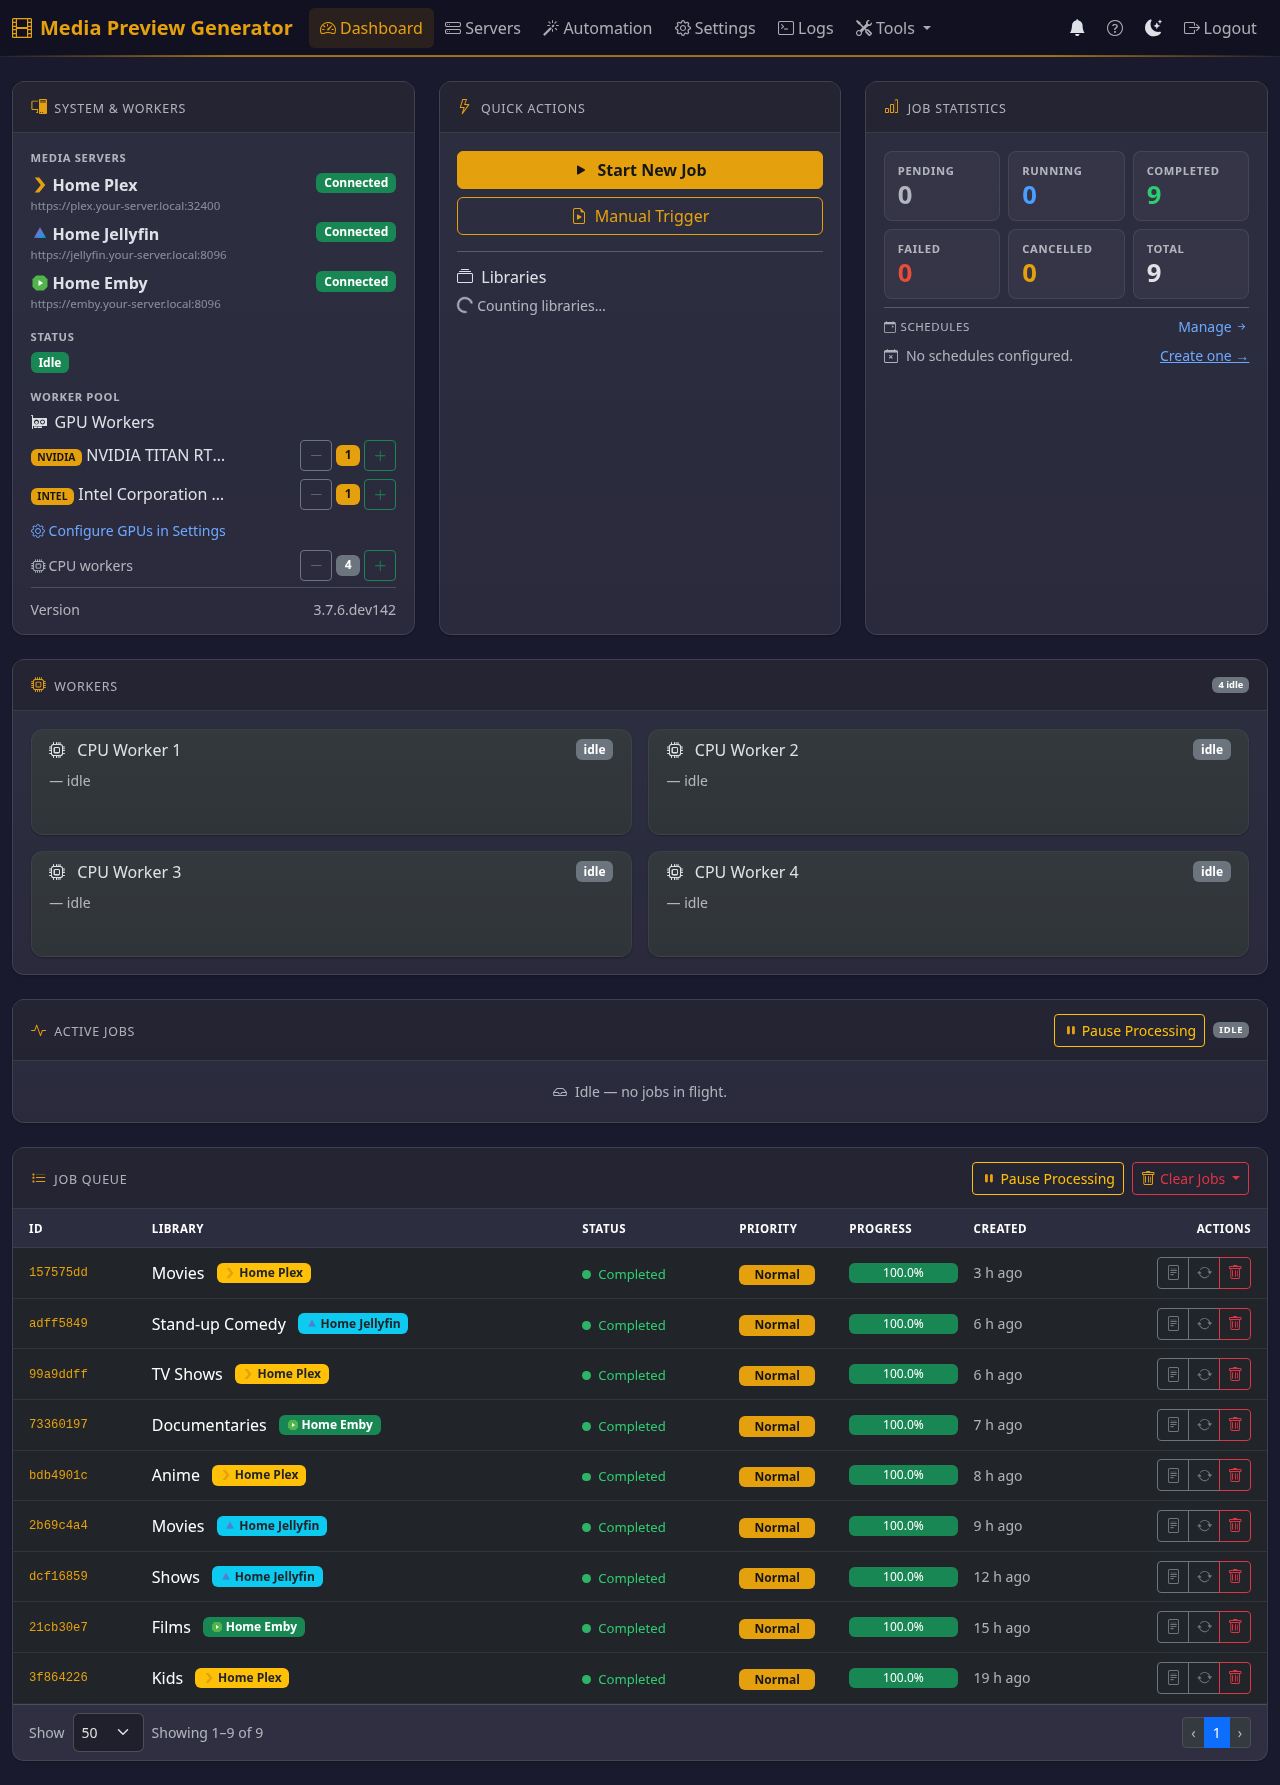Viewport: 1280px width, 1785px height.
Task: Open the help question mark icon
Action: (x=1115, y=28)
